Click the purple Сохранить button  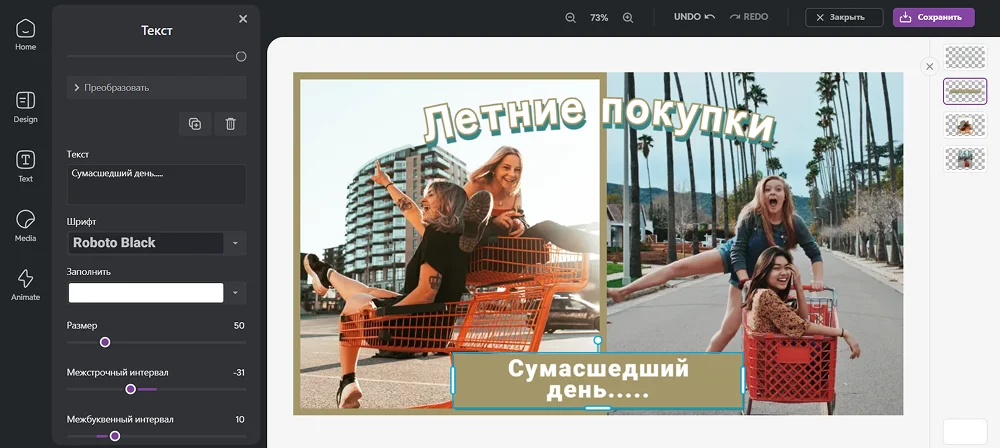point(933,17)
